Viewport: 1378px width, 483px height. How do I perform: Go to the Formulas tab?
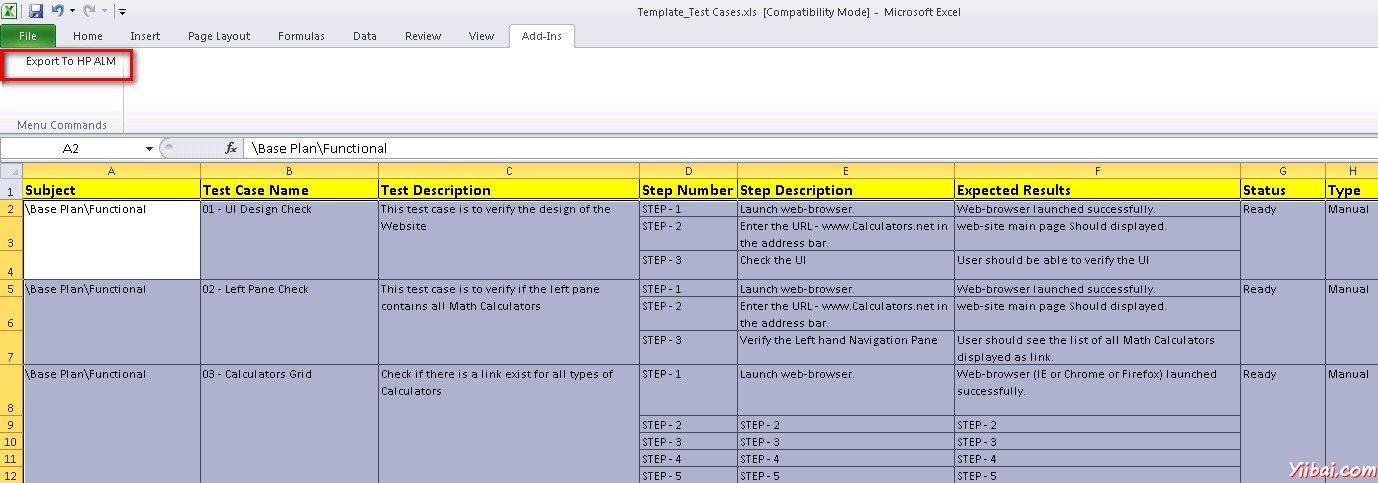click(x=301, y=36)
